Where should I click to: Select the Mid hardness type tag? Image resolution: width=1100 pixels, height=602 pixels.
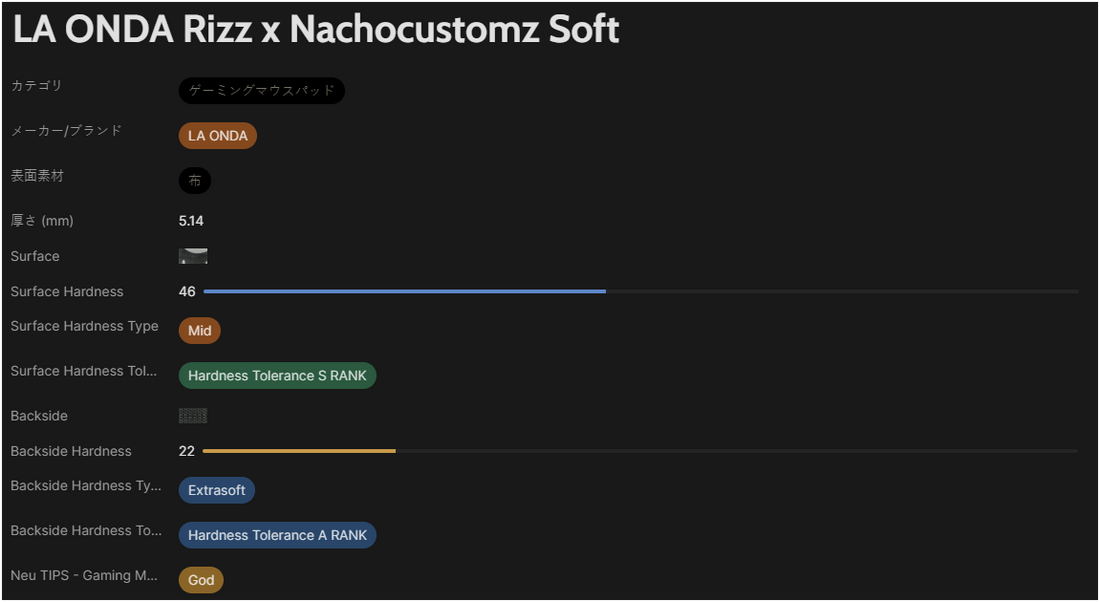click(x=200, y=330)
